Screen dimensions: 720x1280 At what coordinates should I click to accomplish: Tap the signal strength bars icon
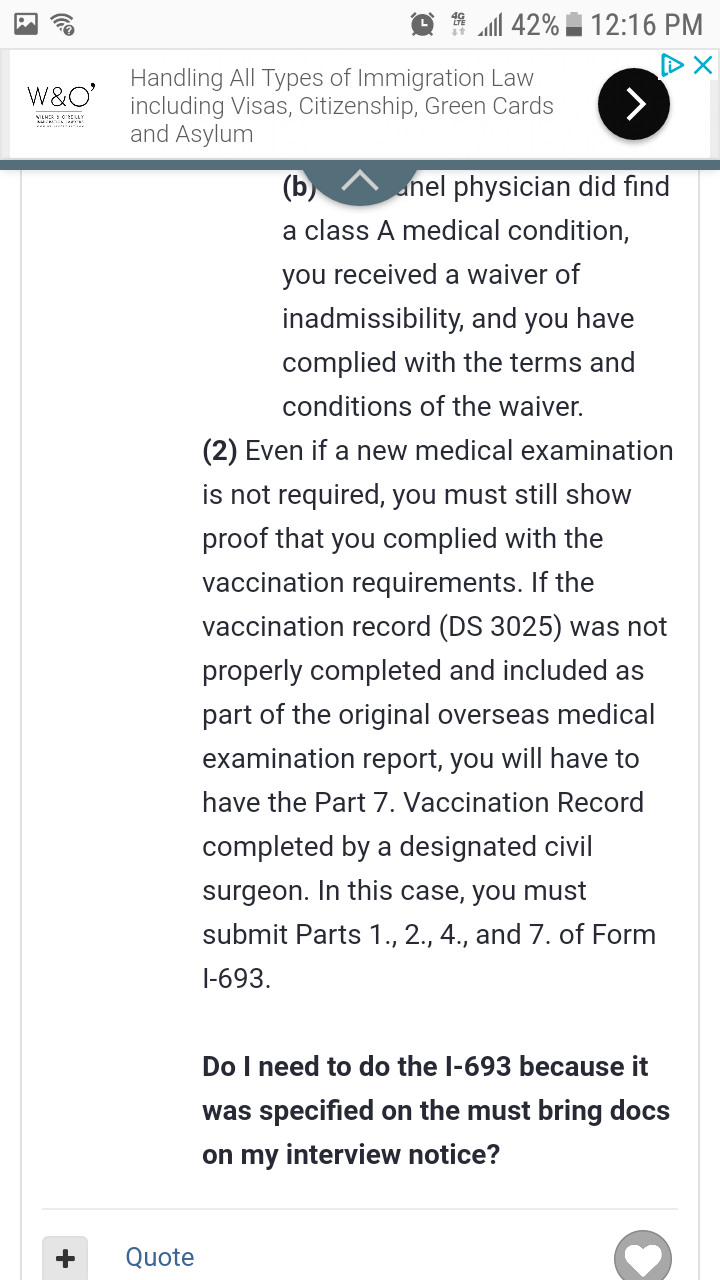(x=490, y=25)
